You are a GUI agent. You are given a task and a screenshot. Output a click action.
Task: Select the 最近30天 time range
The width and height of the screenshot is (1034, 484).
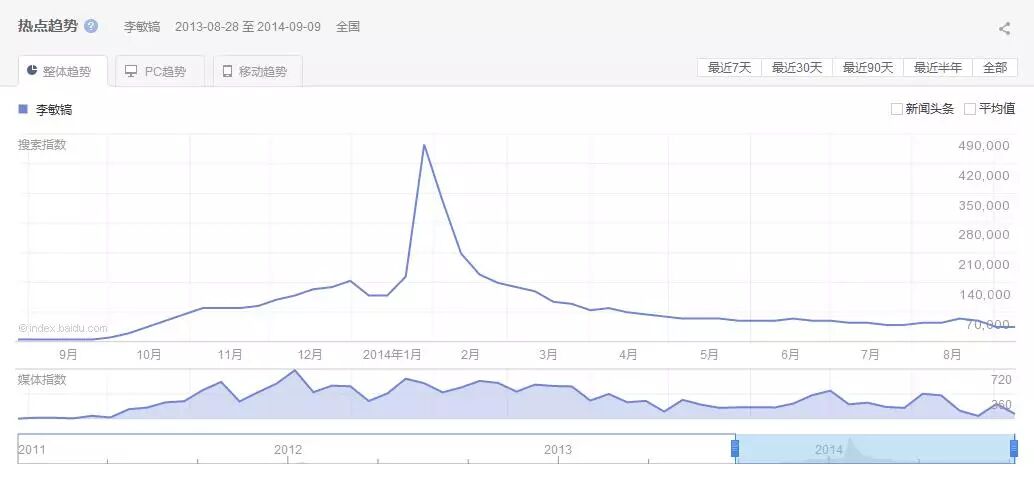797,67
